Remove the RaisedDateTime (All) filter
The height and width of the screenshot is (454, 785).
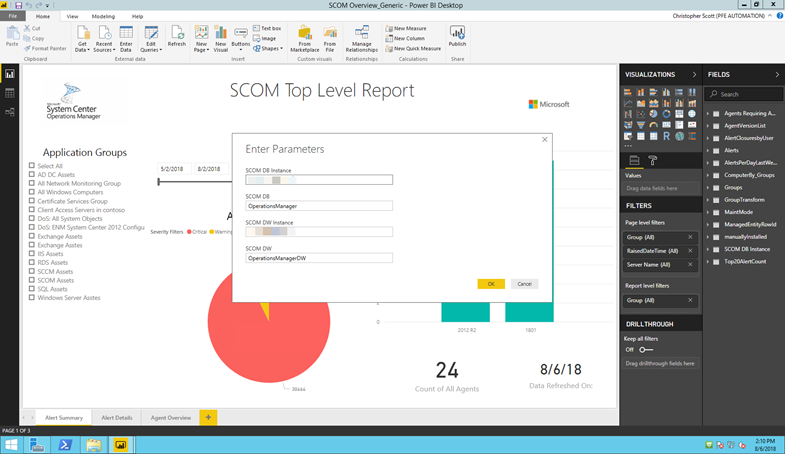tap(690, 250)
